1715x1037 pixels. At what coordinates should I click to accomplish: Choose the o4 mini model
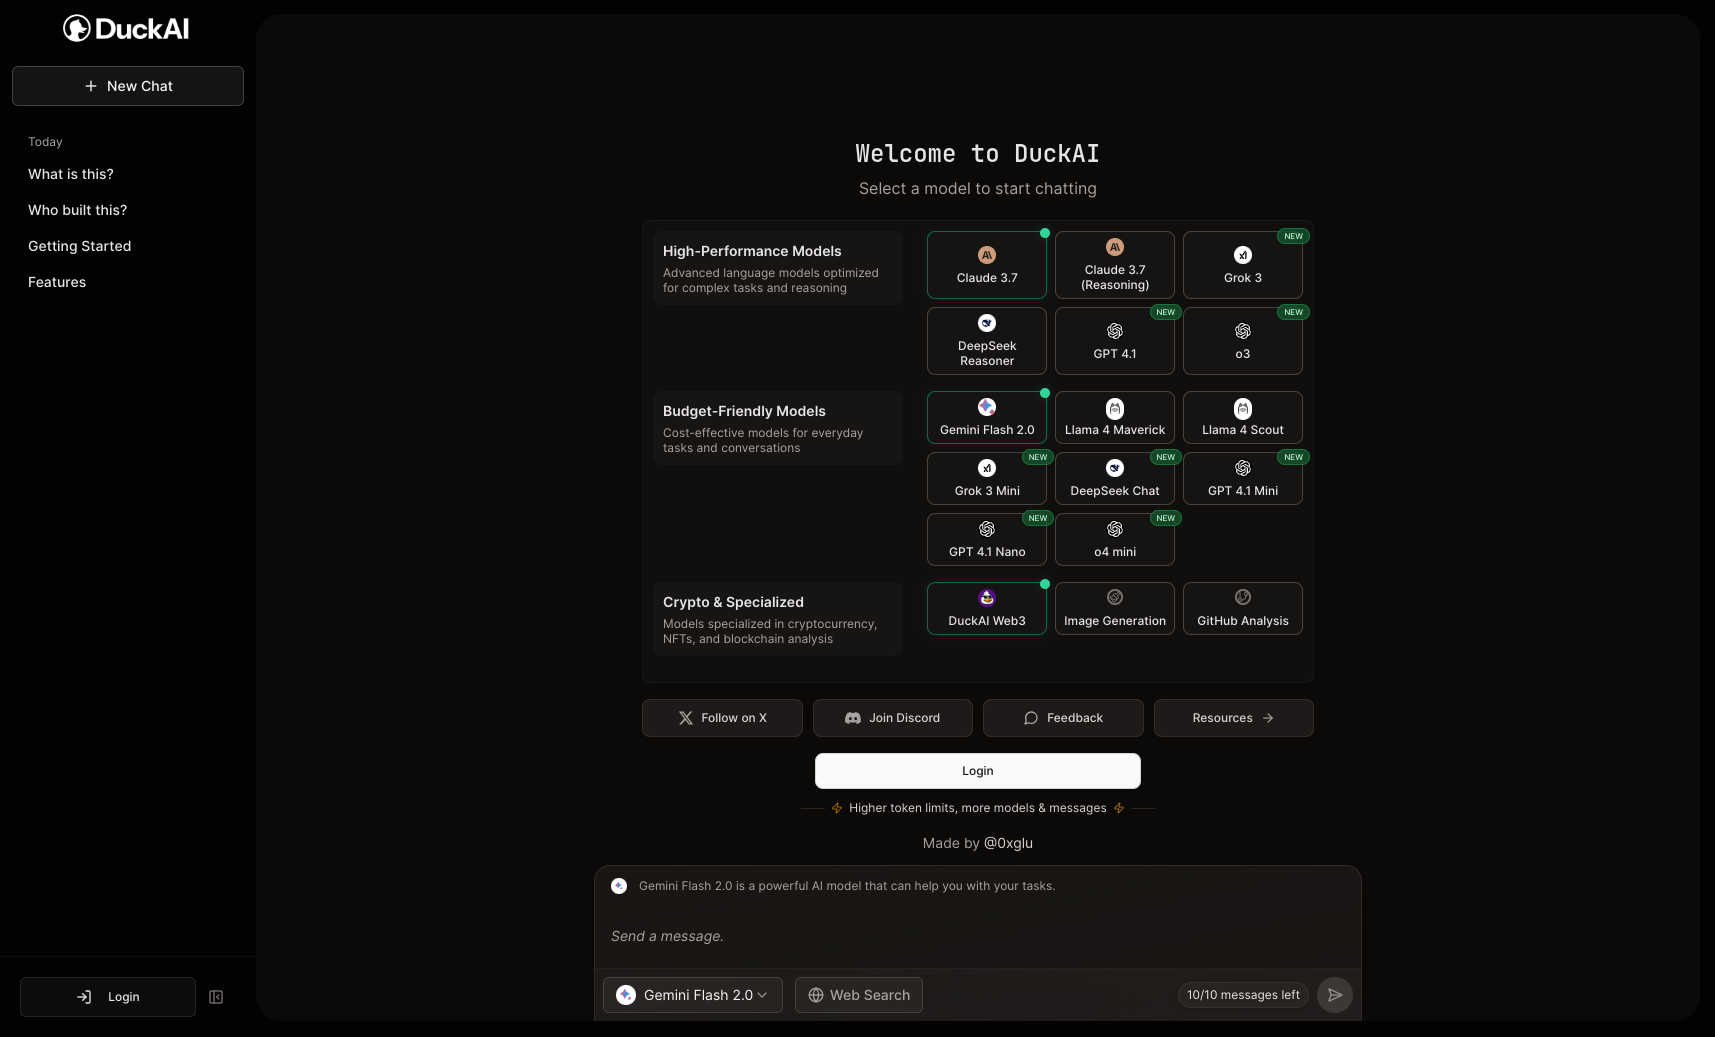1115,539
